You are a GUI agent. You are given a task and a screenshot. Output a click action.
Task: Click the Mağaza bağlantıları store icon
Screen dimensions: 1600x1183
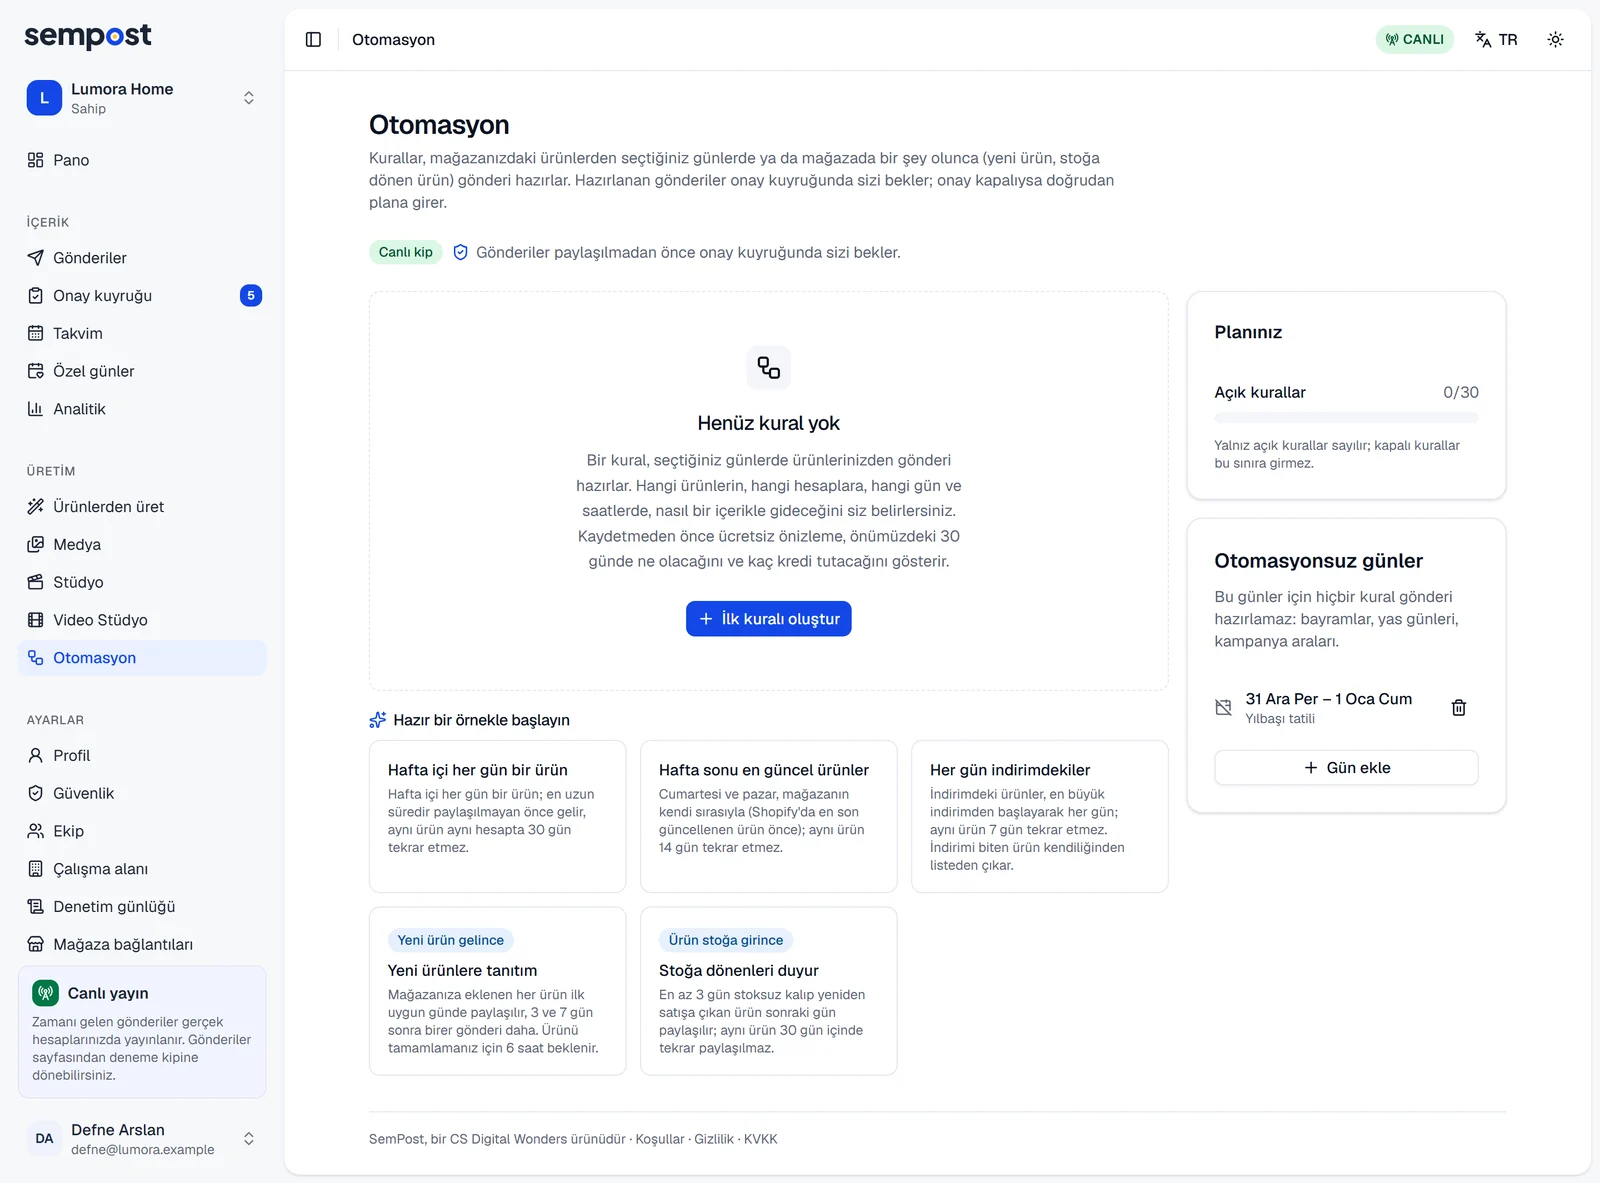(x=36, y=944)
